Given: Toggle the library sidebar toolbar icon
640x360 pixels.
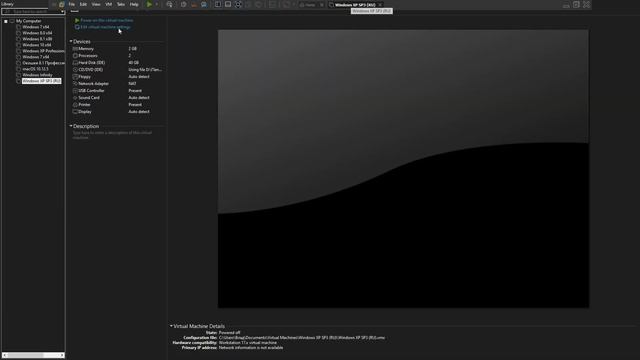Looking at the screenshot, I should [218, 4].
